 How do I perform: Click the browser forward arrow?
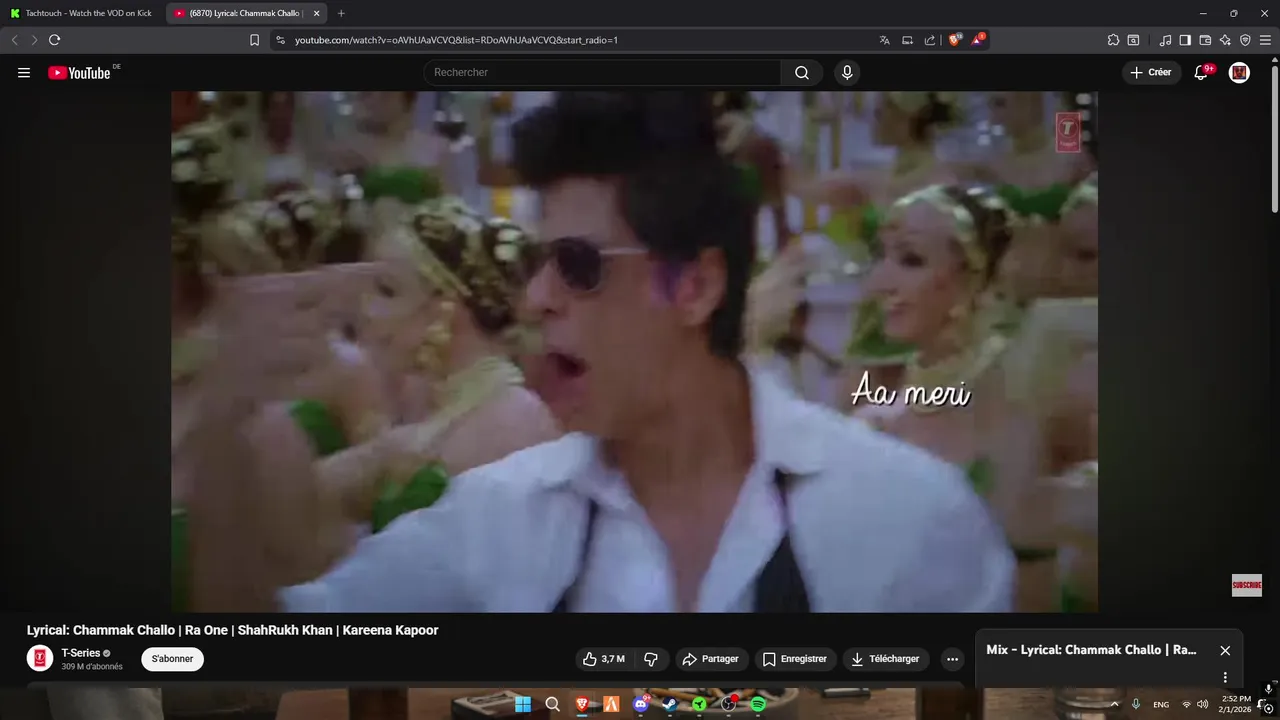[34, 40]
